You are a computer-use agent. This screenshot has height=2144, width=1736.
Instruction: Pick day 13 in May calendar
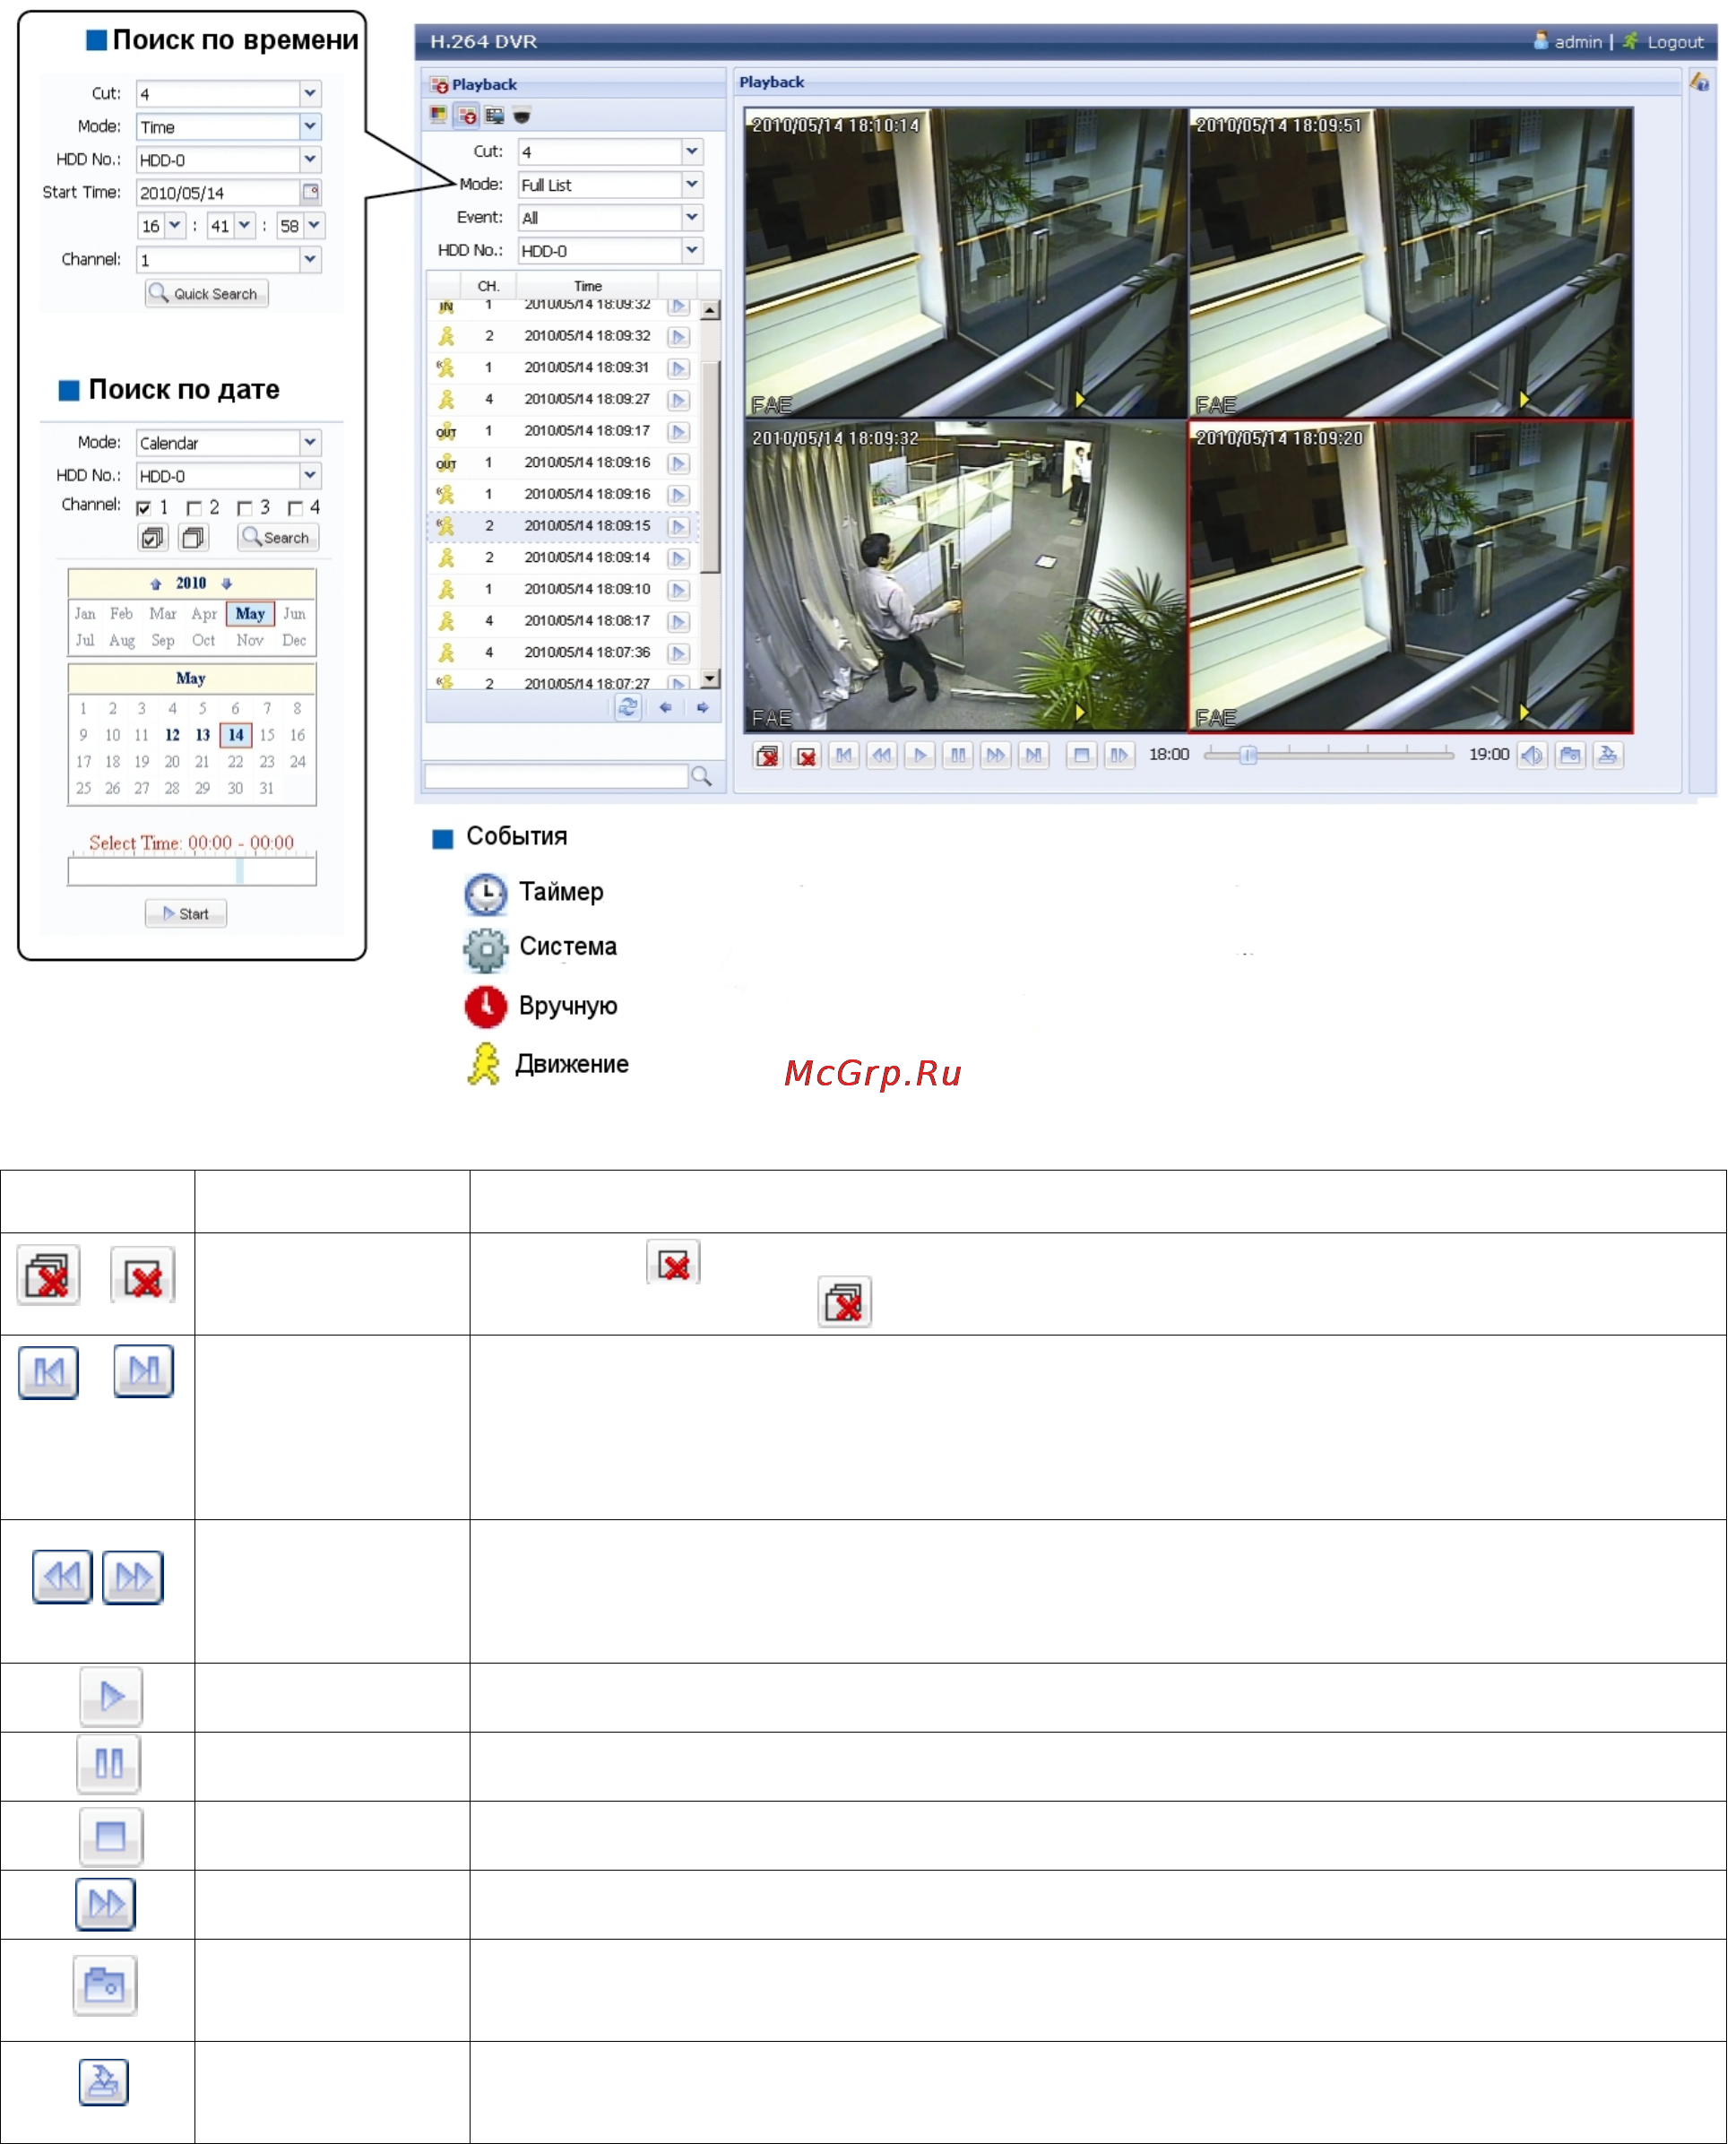(203, 736)
